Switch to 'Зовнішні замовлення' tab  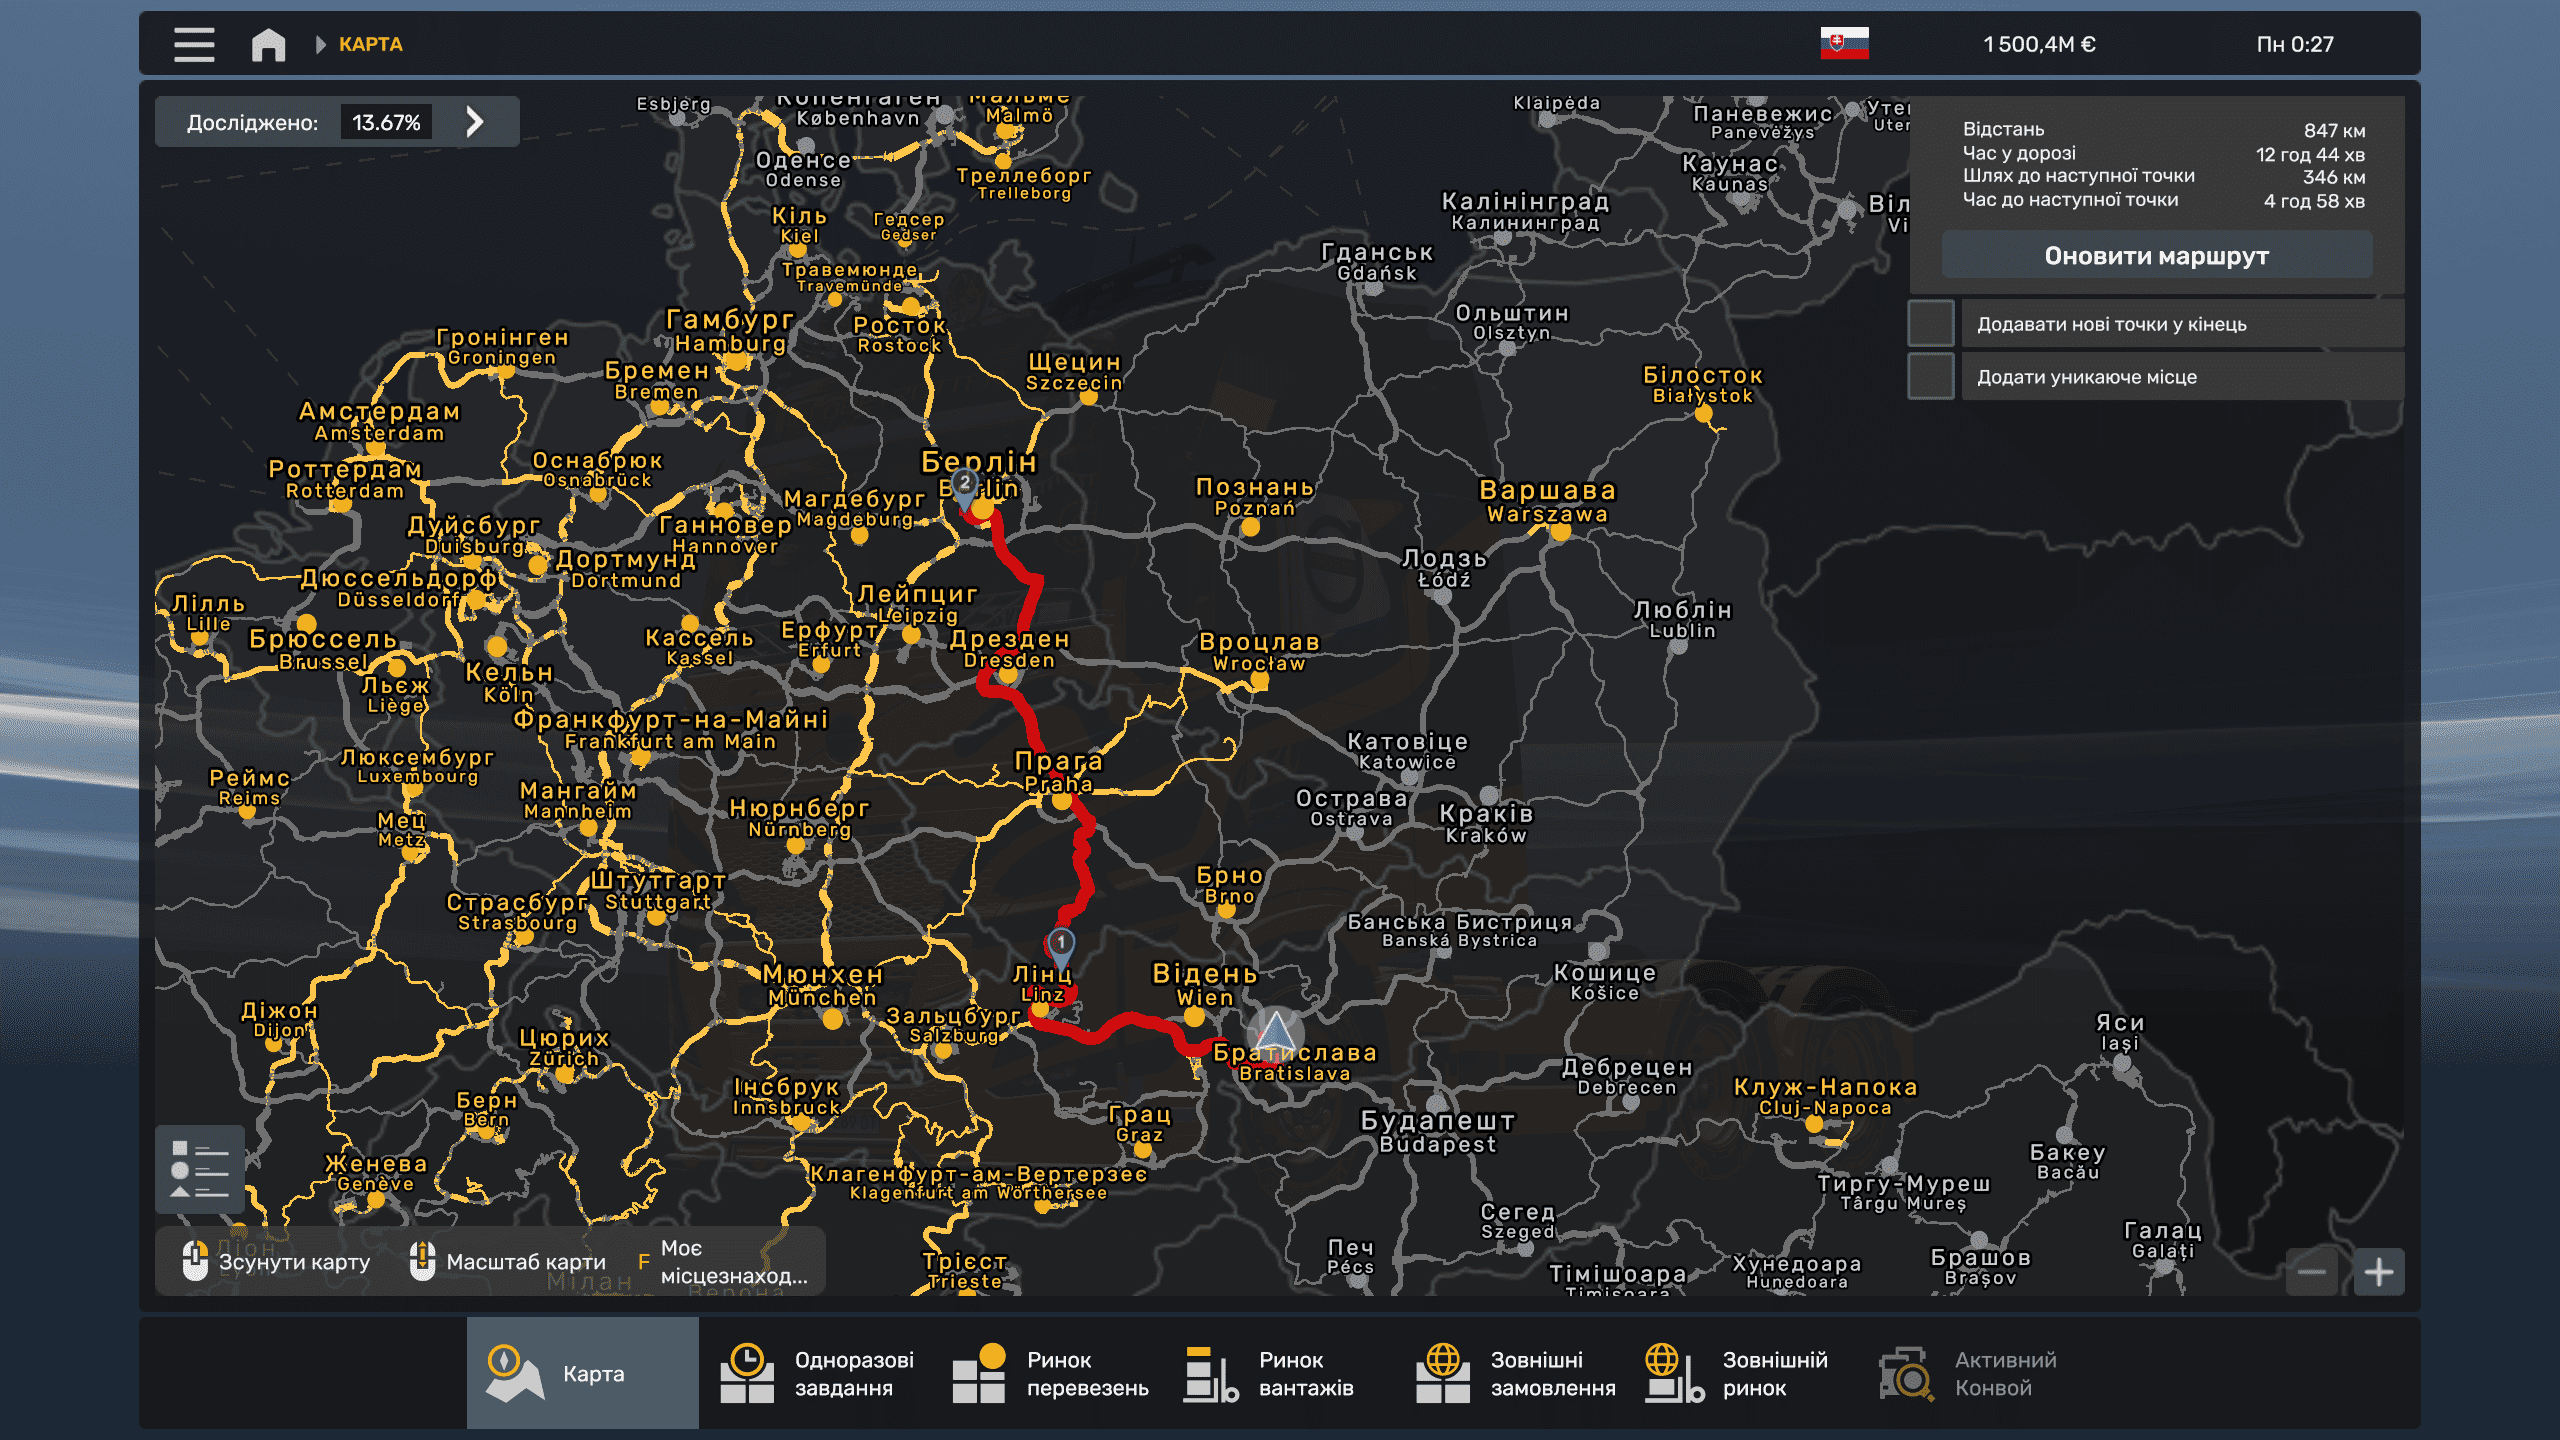1516,1373
